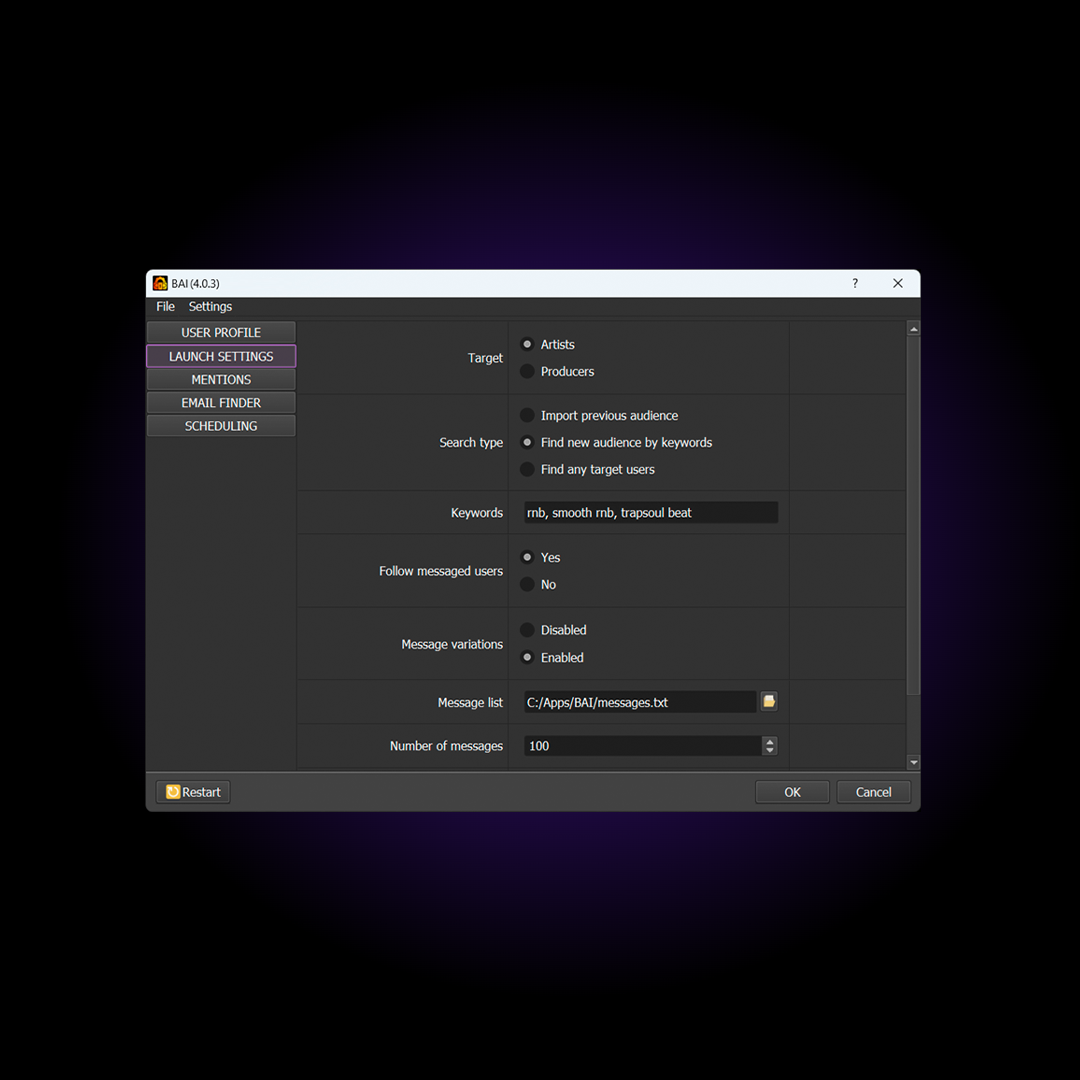The height and width of the screenshot is (1080, 1080).
Task: Switch to USER PROFILE tab
Action: [x=221, y=332]
